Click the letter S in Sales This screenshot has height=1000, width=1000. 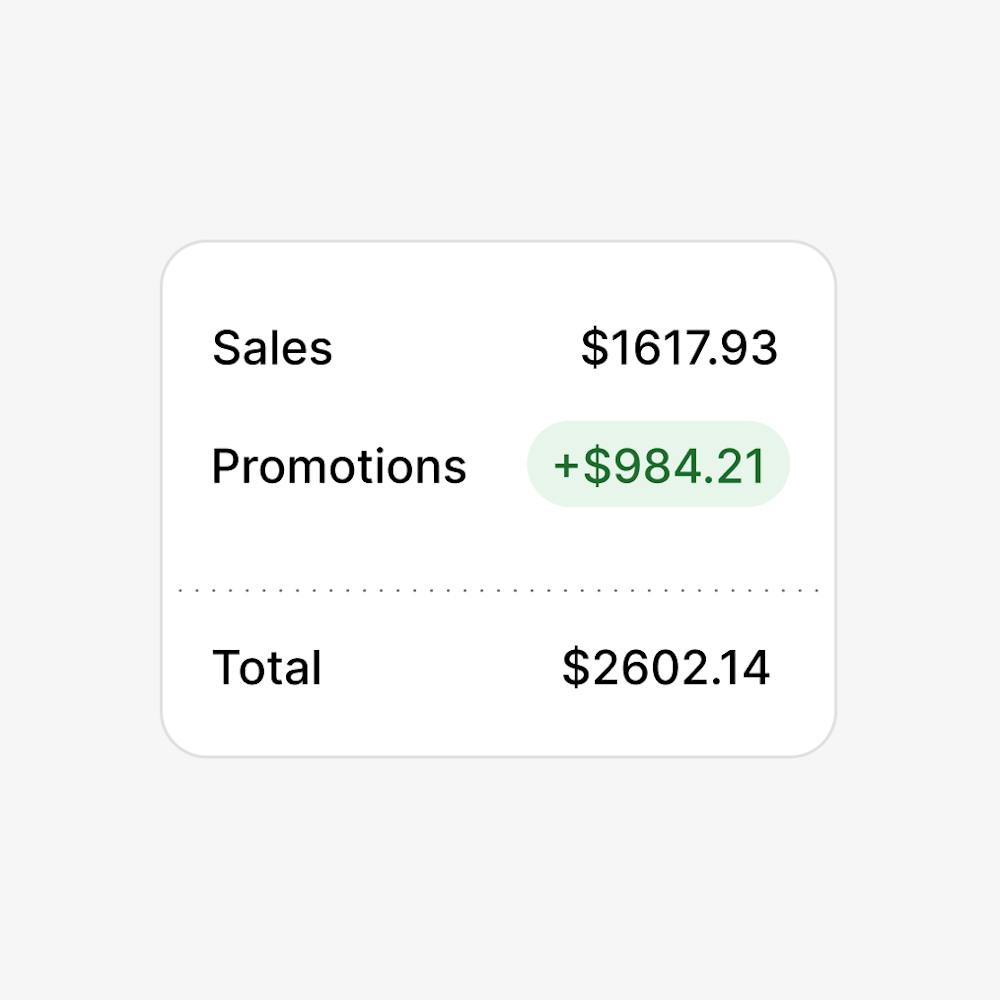227,348
